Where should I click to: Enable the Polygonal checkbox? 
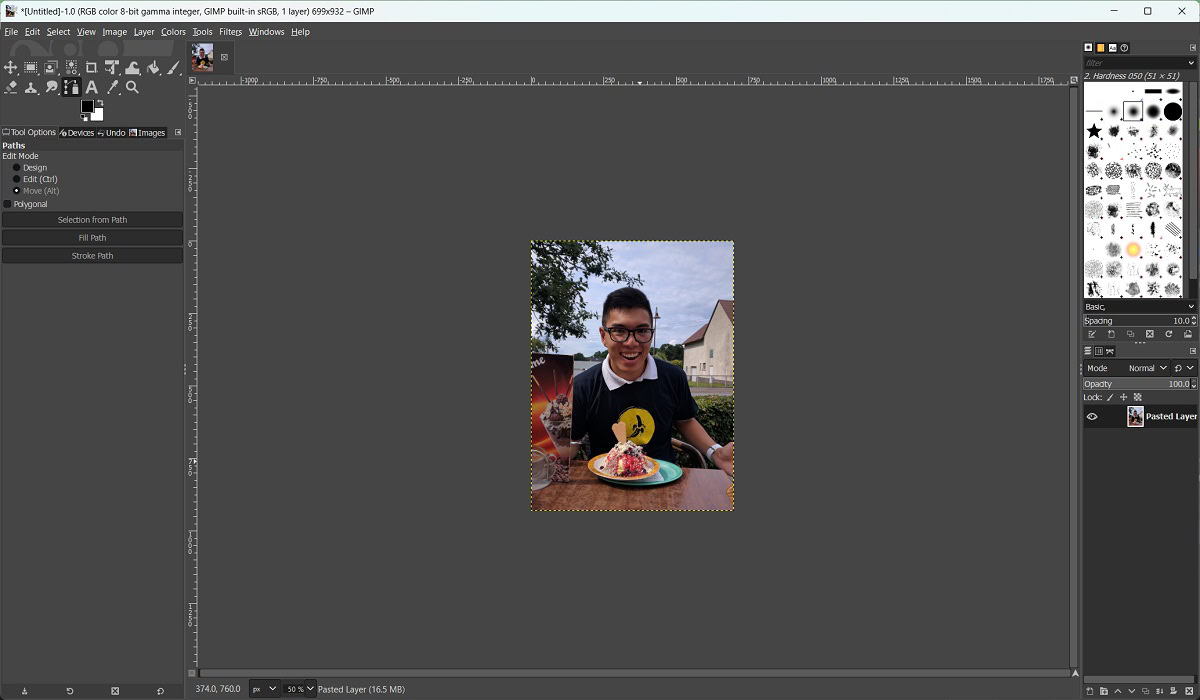8,204
